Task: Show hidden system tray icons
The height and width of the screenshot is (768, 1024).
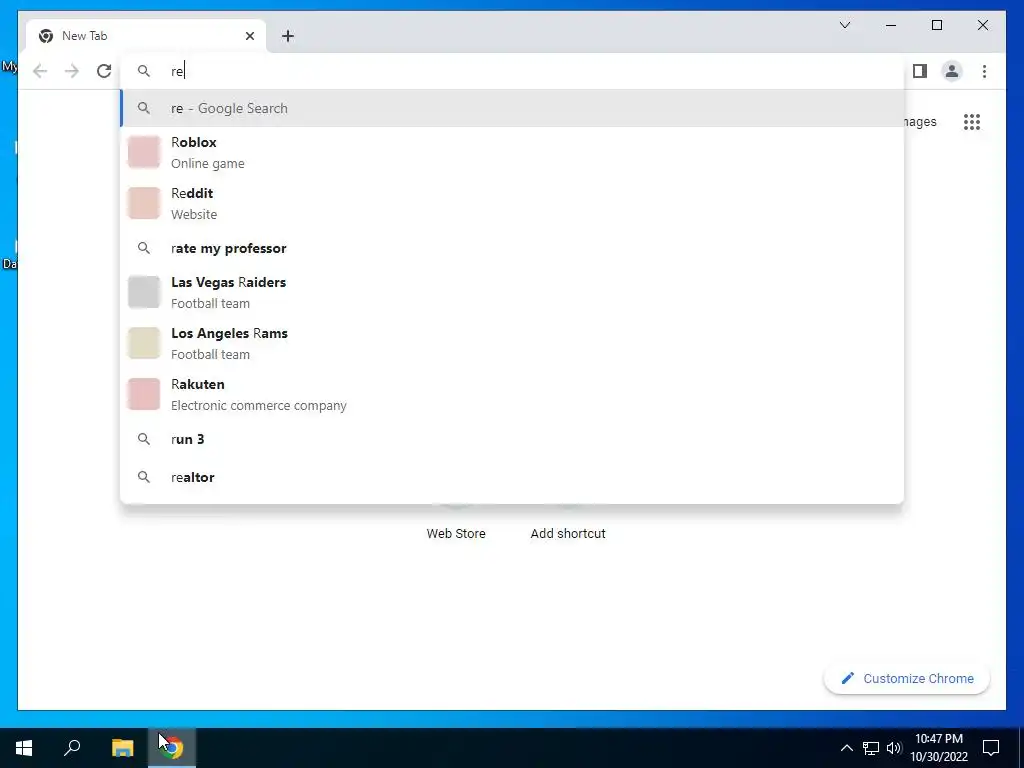Action: point(846,748)
